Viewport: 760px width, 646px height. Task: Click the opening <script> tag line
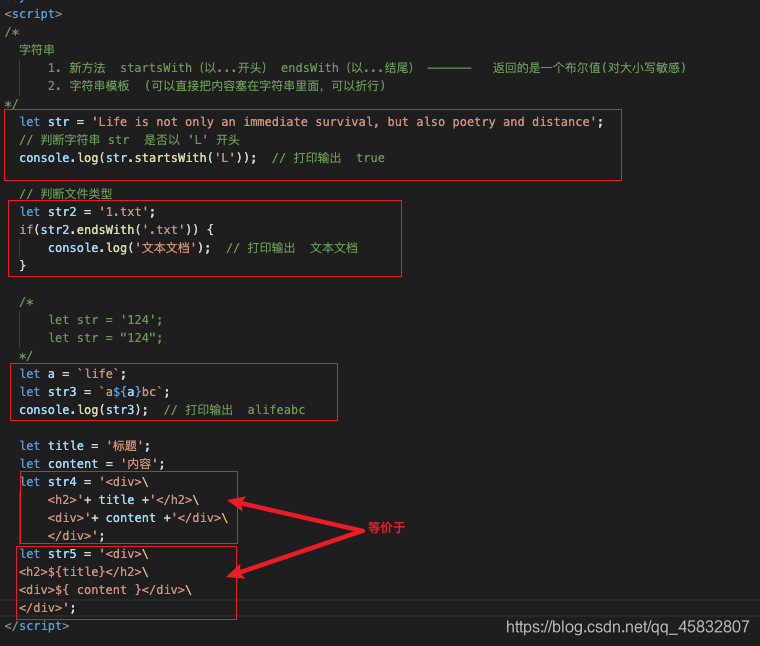coord(33,14)
